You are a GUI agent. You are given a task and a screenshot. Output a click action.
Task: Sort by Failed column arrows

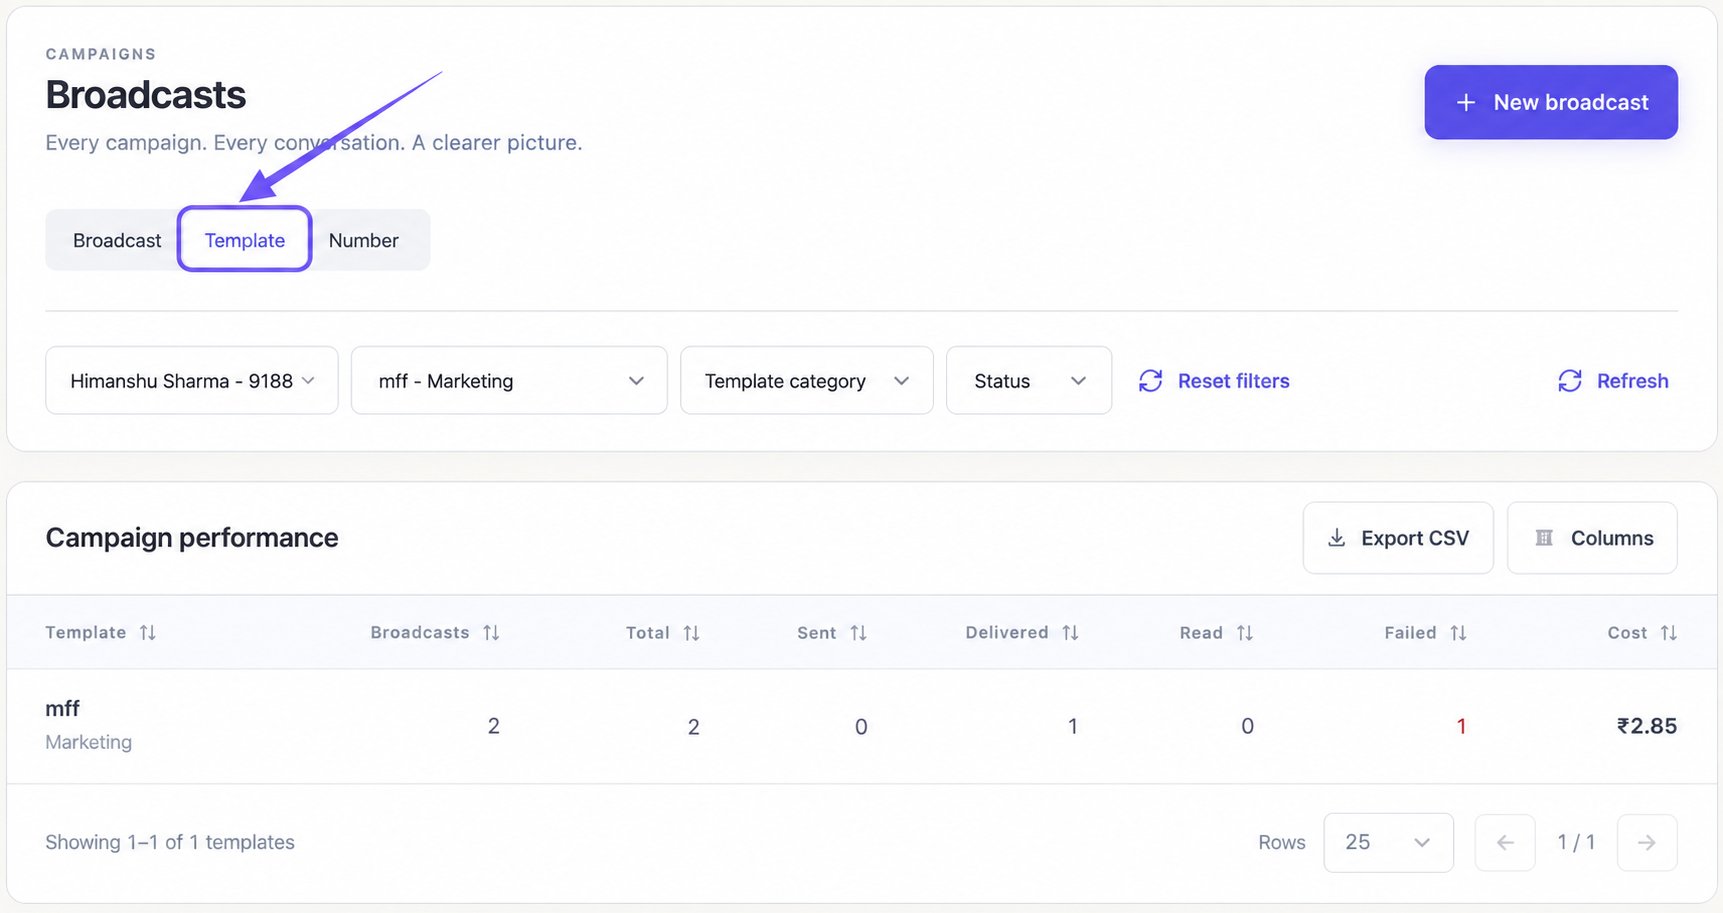pyautogui.click(x=1458, y=633)
